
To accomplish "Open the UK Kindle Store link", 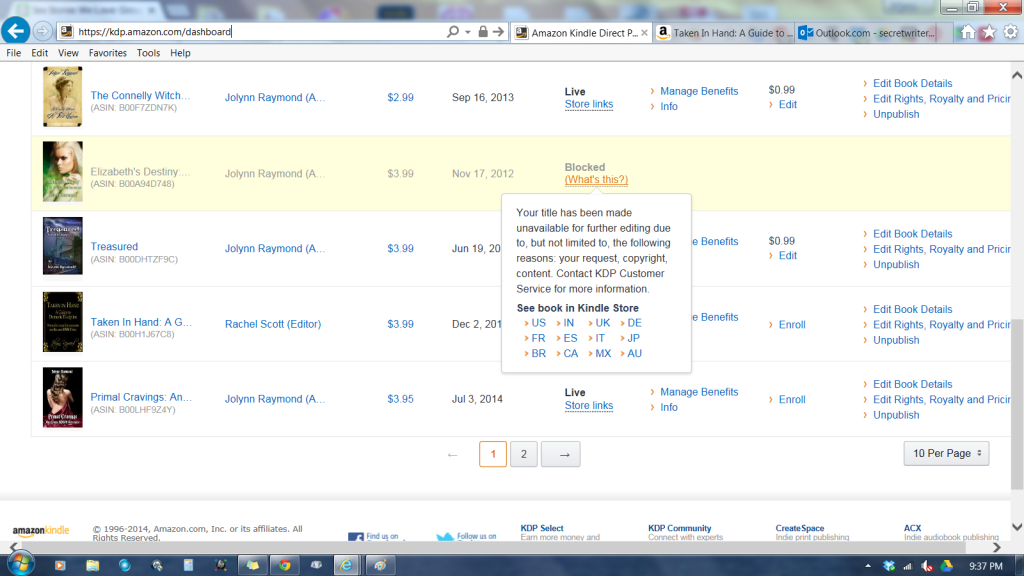I will click(602, 323).
